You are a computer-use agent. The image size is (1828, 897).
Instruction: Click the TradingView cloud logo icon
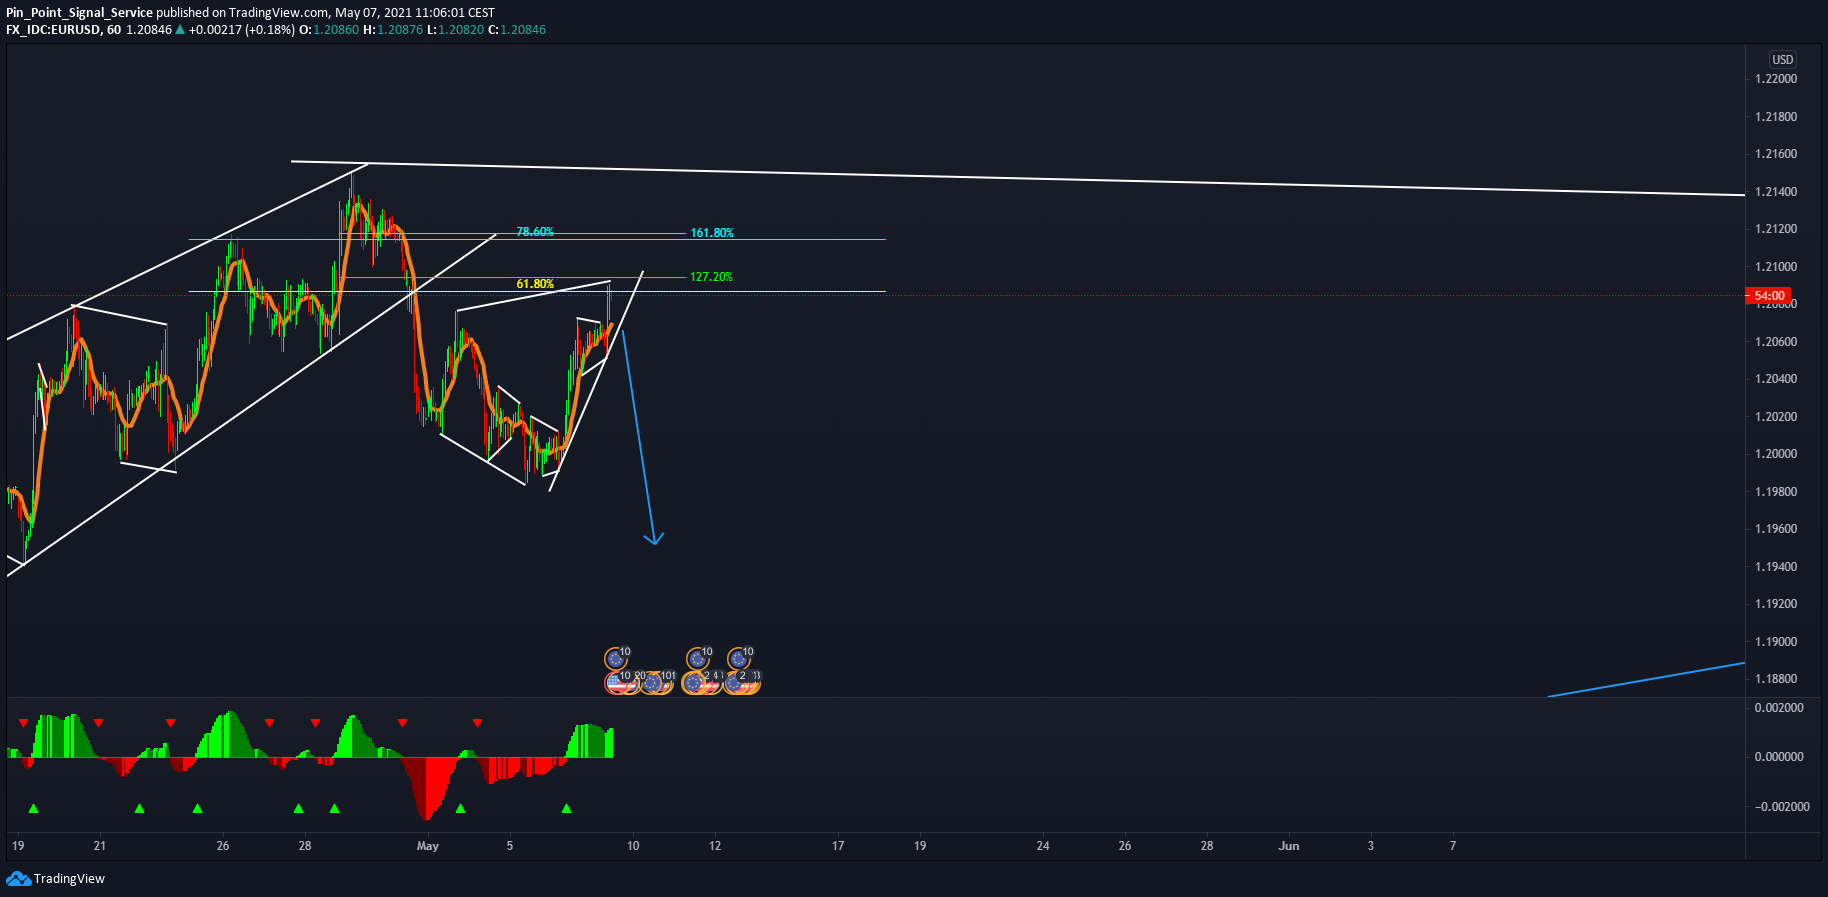pos(18,878)
